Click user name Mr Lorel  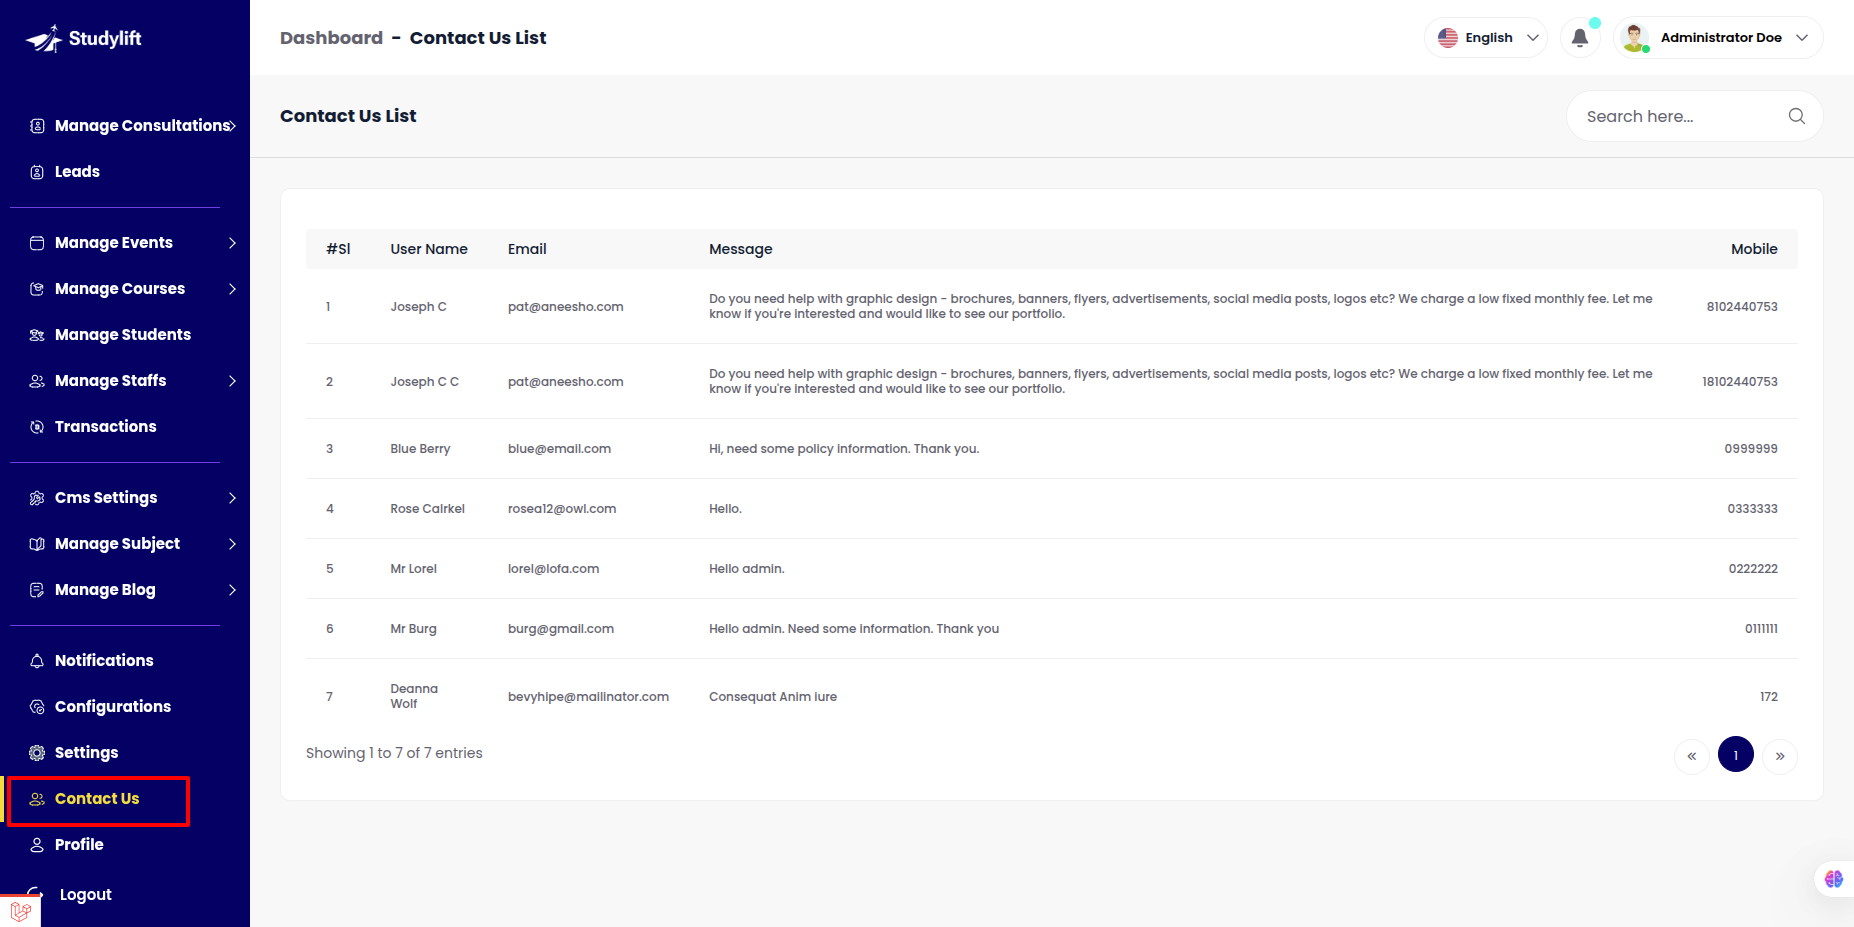coord(413,569)
